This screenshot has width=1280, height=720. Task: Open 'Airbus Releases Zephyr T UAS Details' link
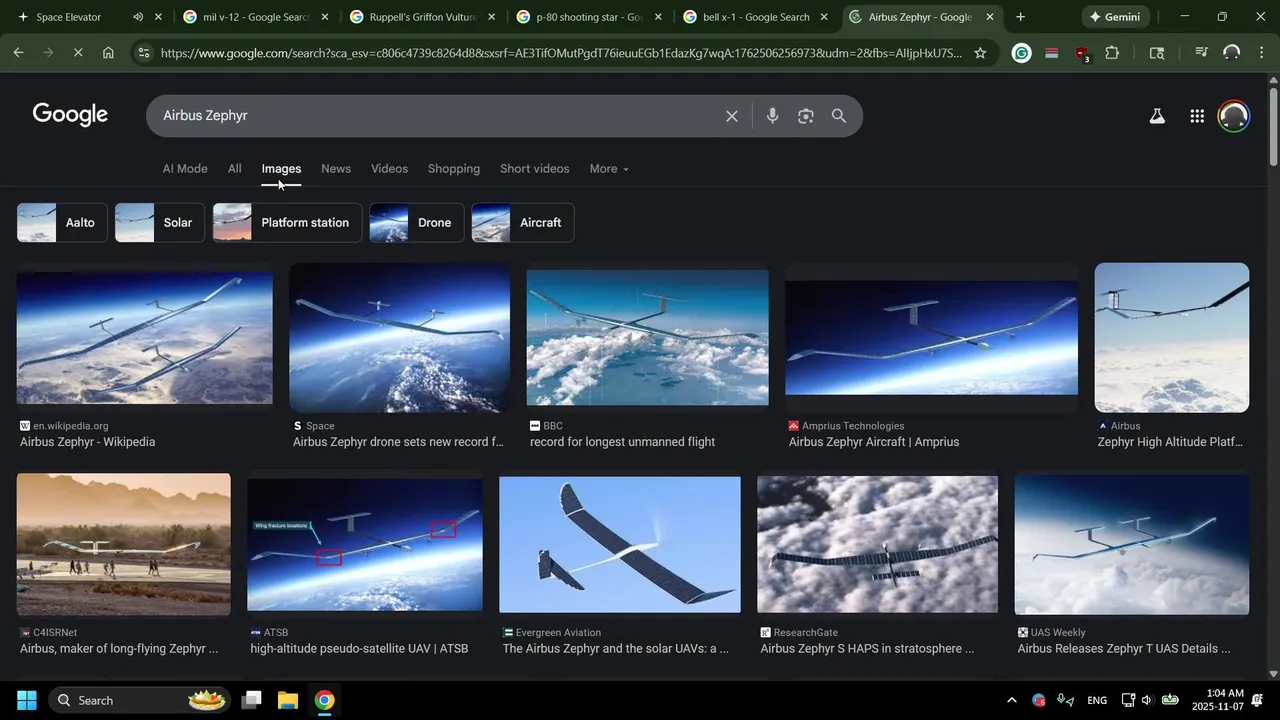tap(1124, 649)
